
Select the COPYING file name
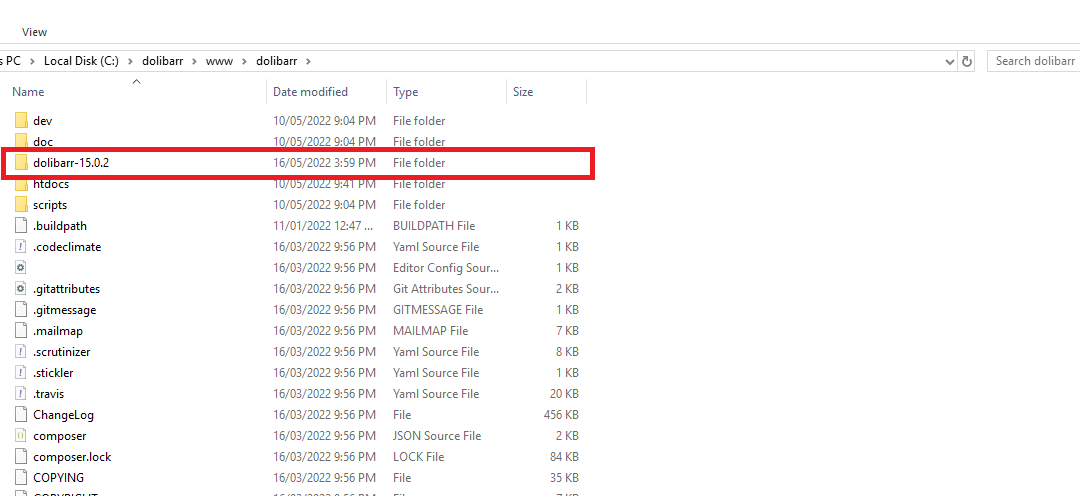[x=59, y=477]
